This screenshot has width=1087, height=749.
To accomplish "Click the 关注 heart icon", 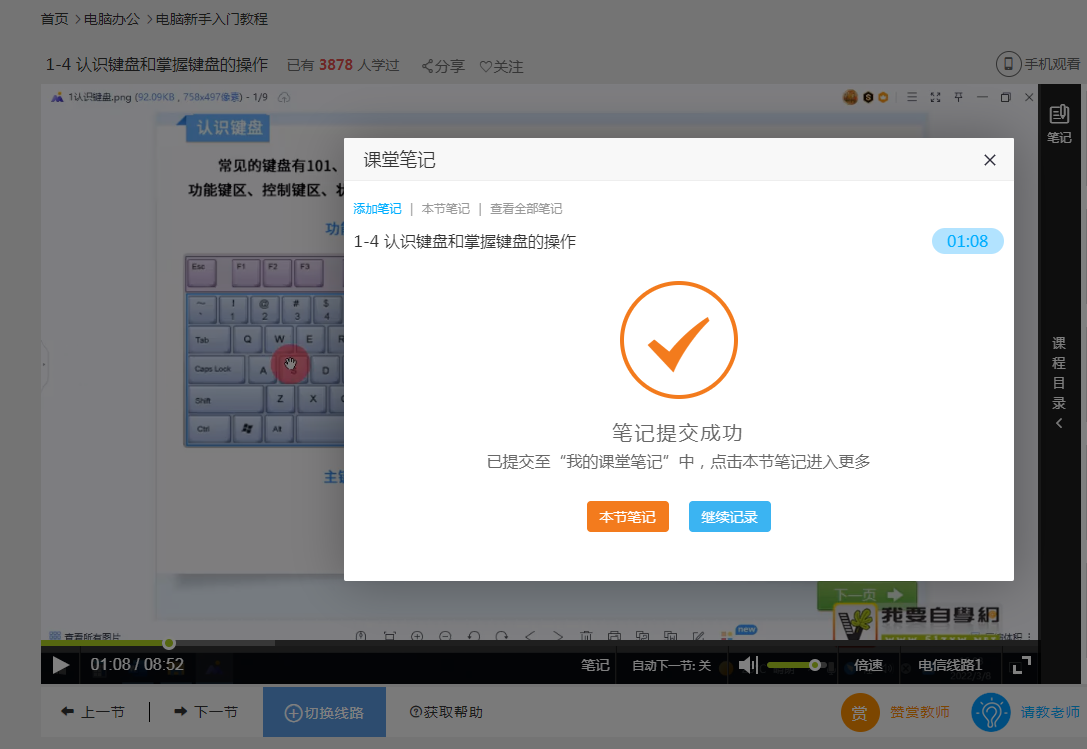I will pyautogui.click(x=486, y=66).
